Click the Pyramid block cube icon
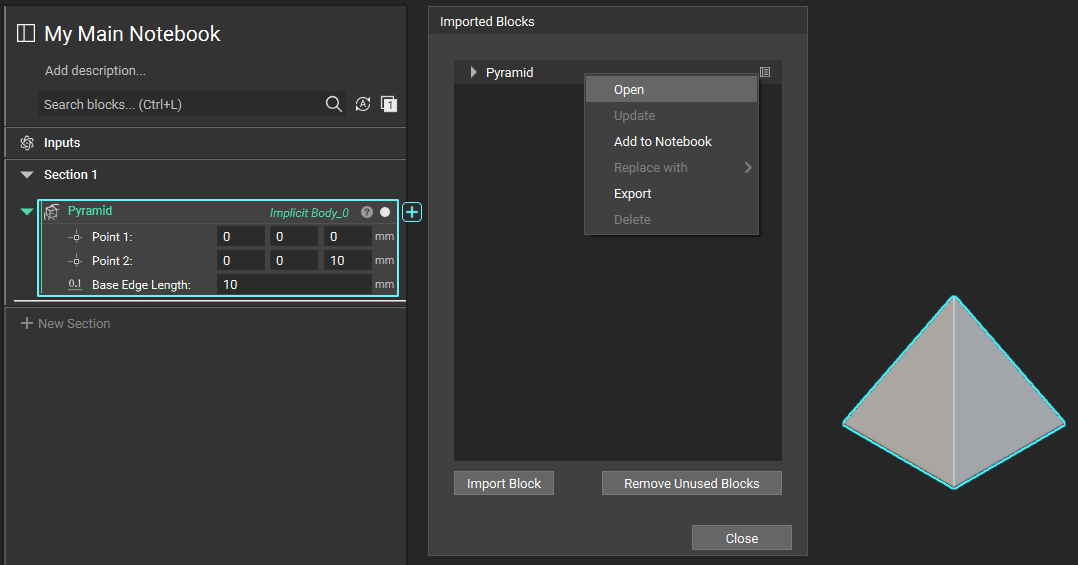1078x565 pixels. pos(52,212)
